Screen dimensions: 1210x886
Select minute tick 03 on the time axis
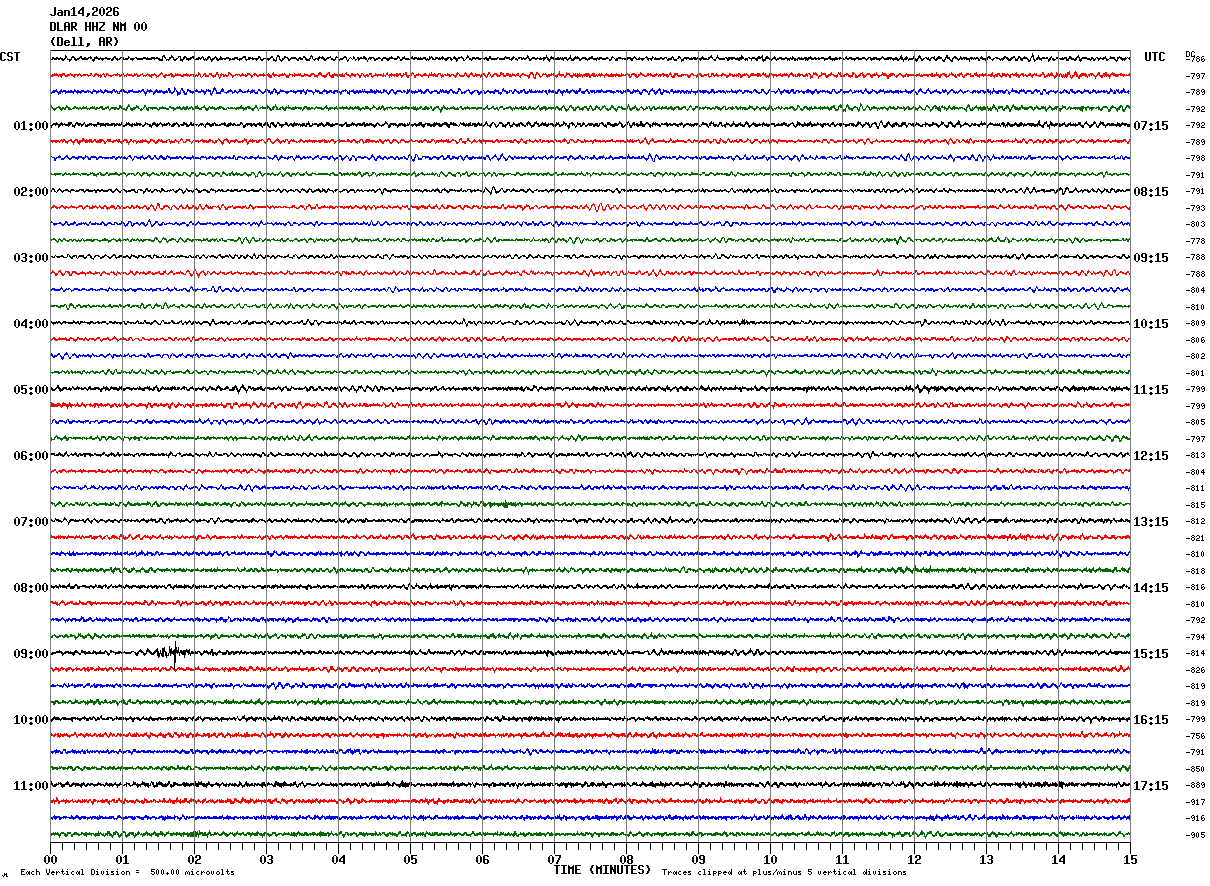[266, 859]
